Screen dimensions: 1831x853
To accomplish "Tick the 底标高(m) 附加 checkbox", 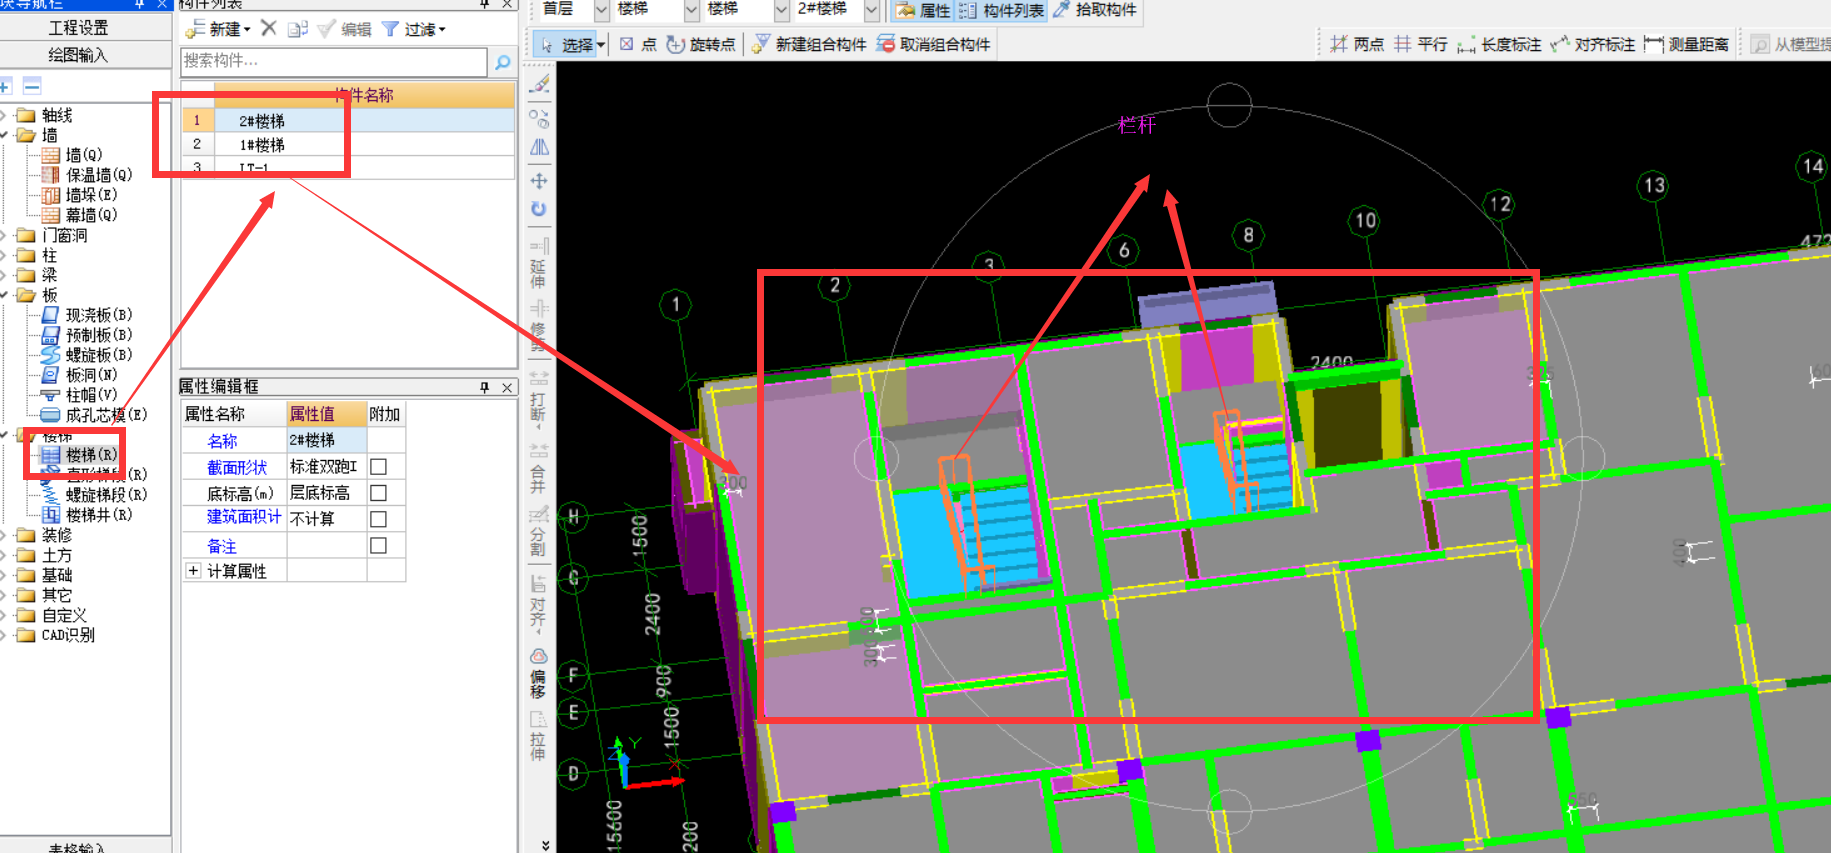I will coord(378,493).
